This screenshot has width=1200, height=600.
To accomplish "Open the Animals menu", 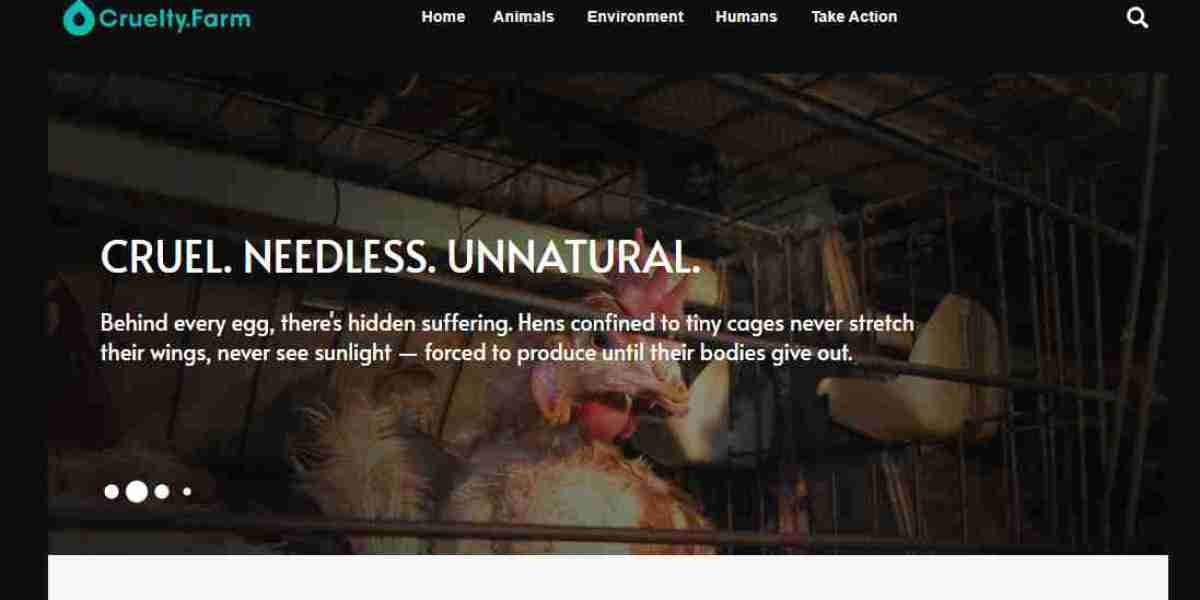I will click(x=523, y=17).
